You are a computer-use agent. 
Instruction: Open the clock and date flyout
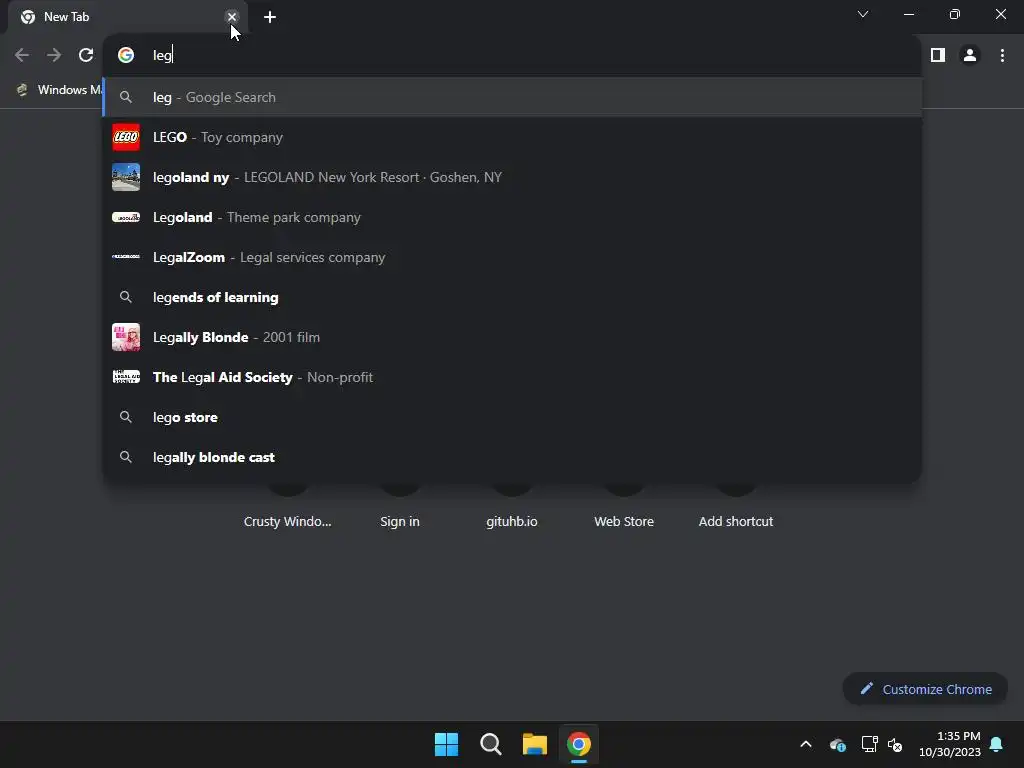(x=950, y=744)
